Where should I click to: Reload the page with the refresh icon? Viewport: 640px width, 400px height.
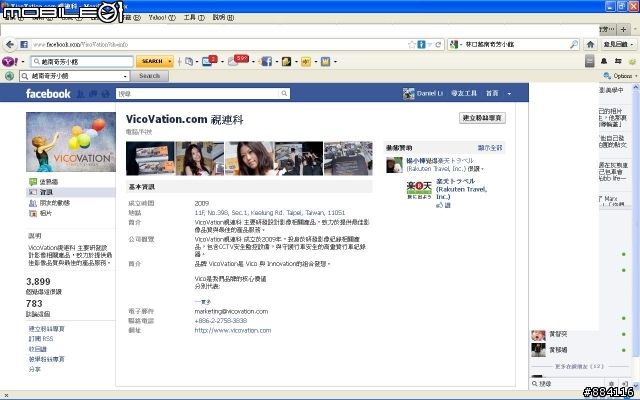pyautogui.click(x=438, y=44)
